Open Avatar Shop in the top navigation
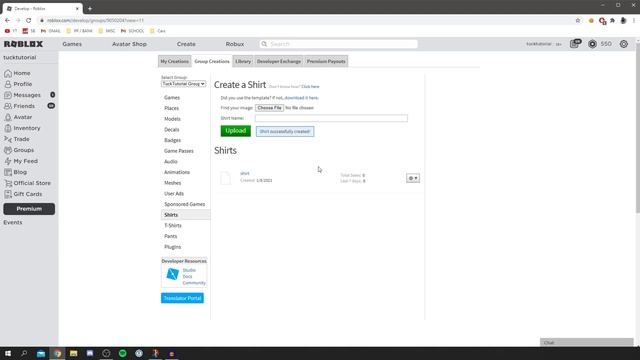The width and height of the screenshot is (640, 360). click(x=129, y=44)
